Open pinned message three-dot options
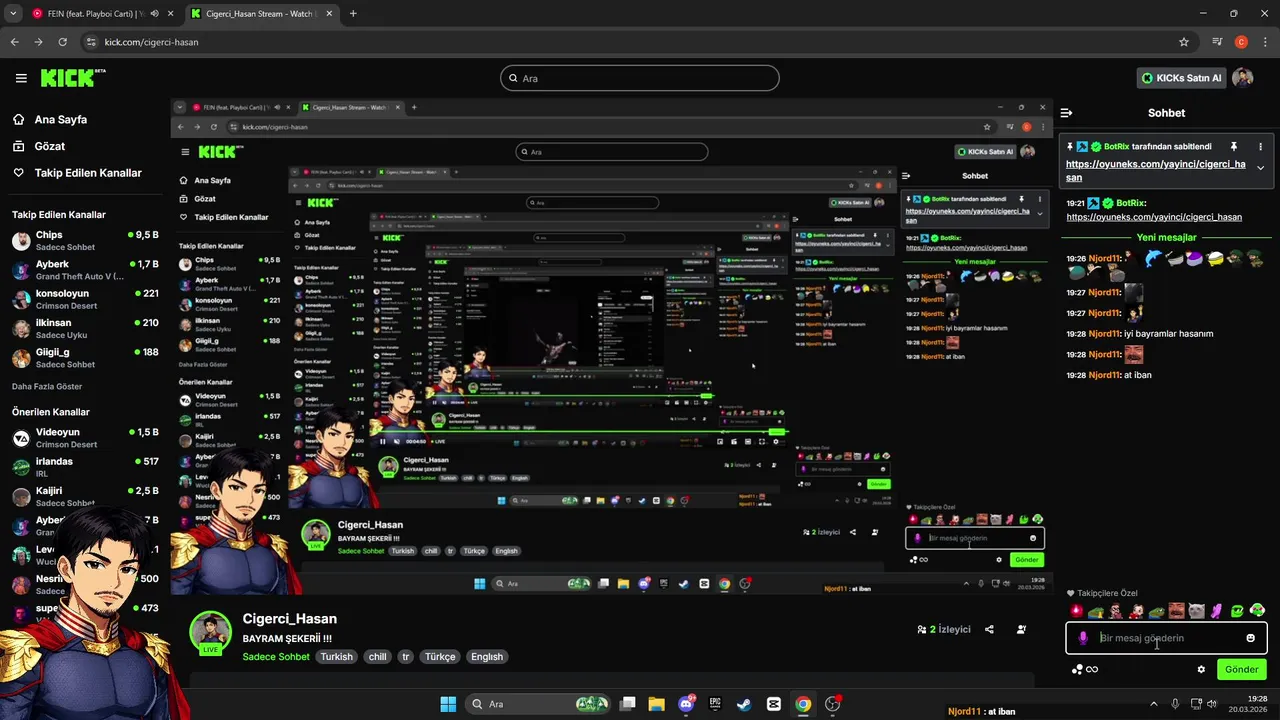This screenshot has width=1280, height=720. (x=1260, y=146)
